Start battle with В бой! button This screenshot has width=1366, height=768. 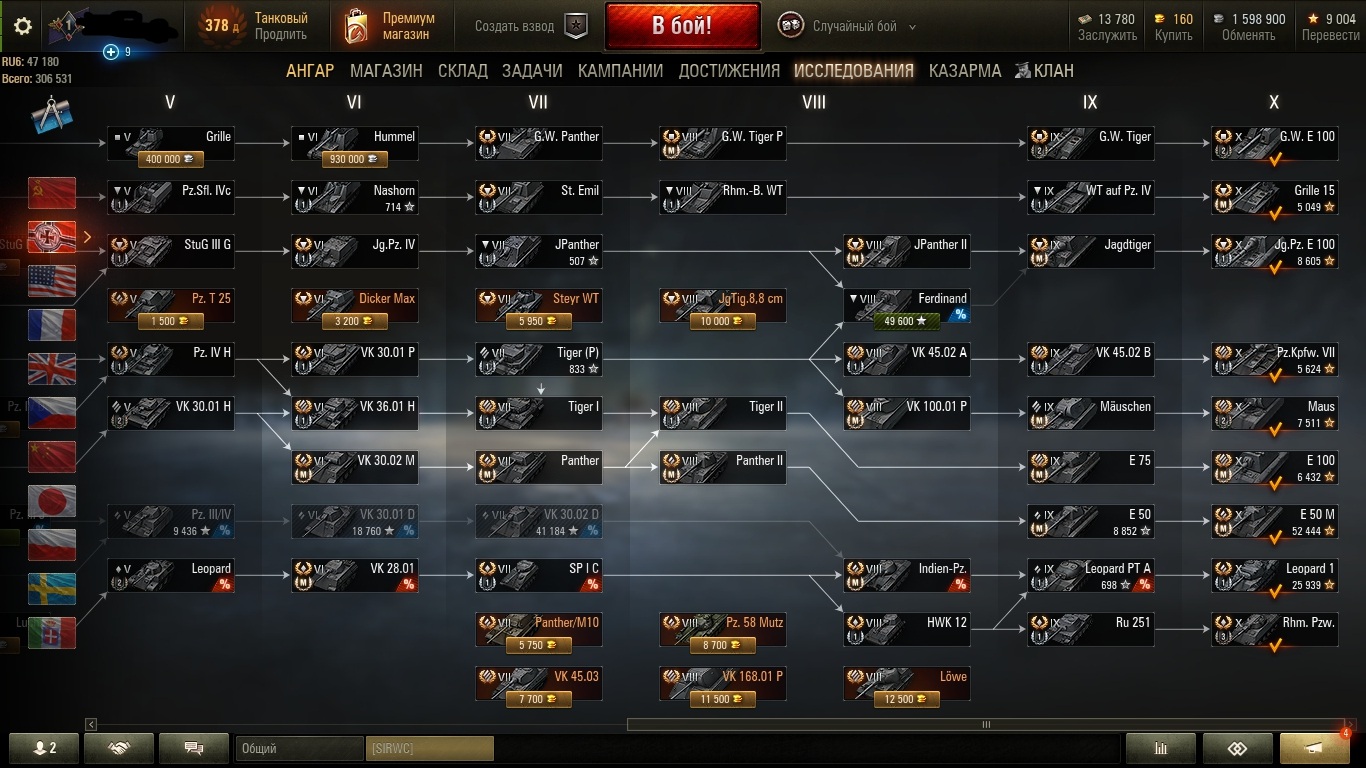682,26
